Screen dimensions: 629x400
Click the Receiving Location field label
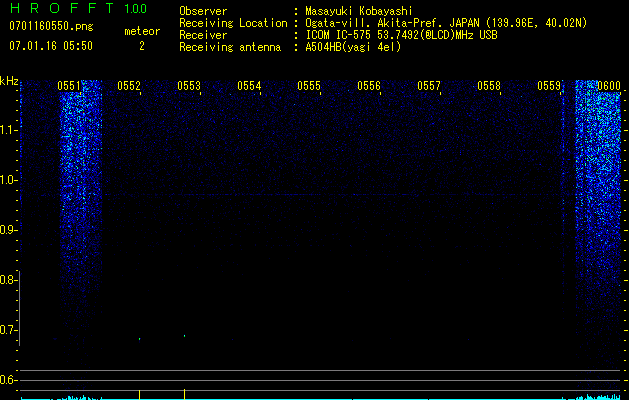[233, 23]
